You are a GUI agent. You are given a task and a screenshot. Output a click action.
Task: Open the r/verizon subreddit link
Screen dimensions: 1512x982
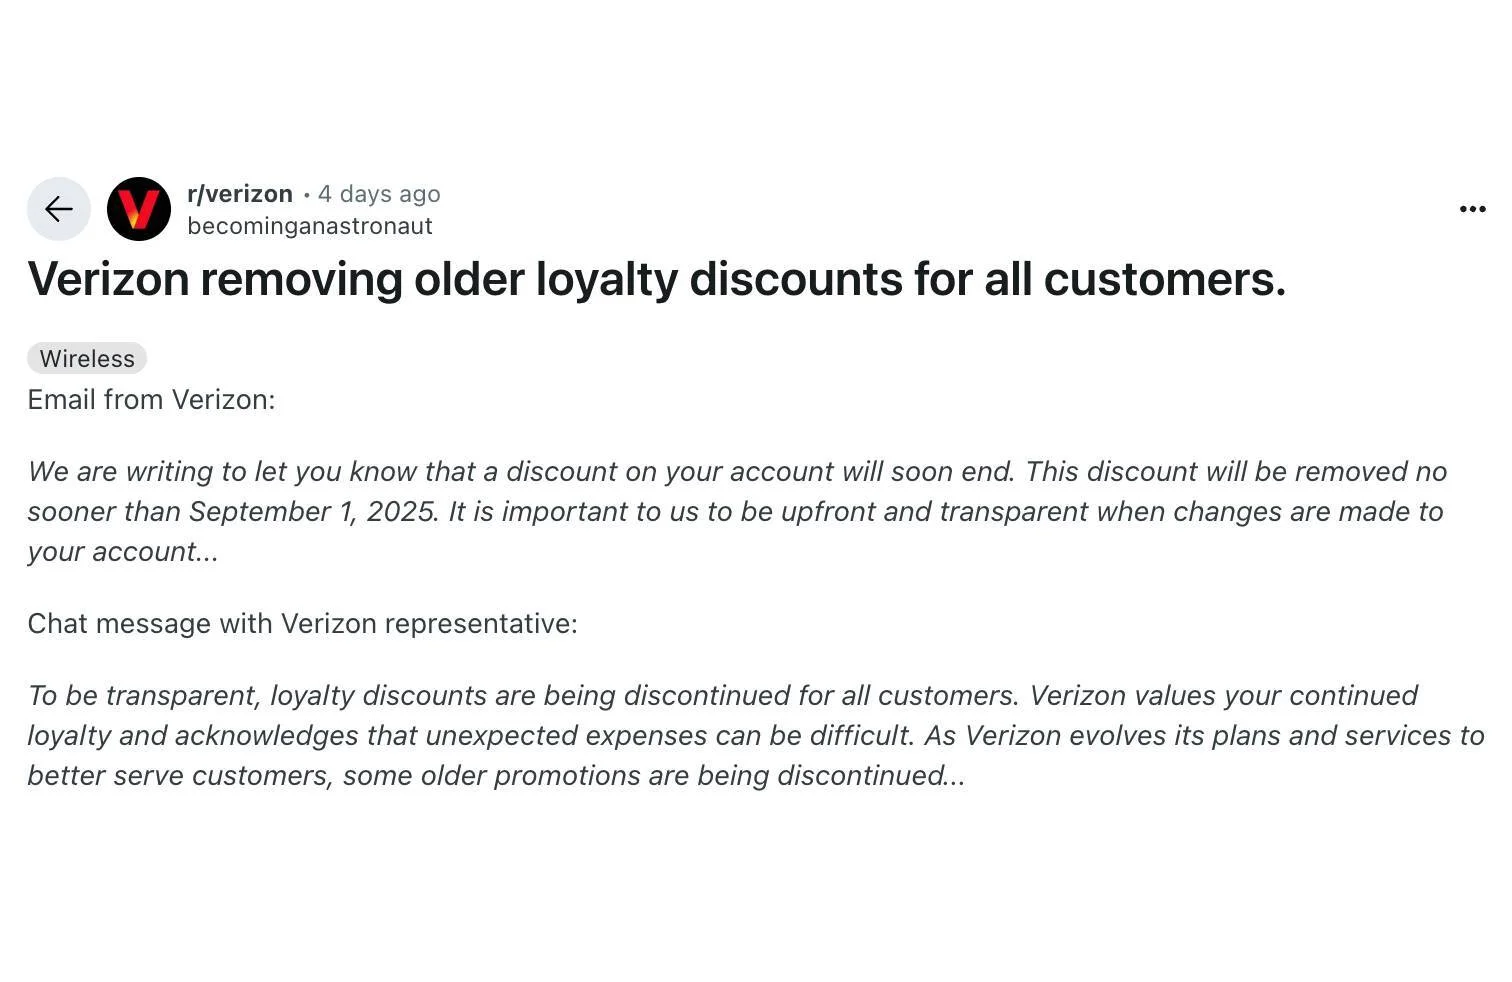point(240,194)
